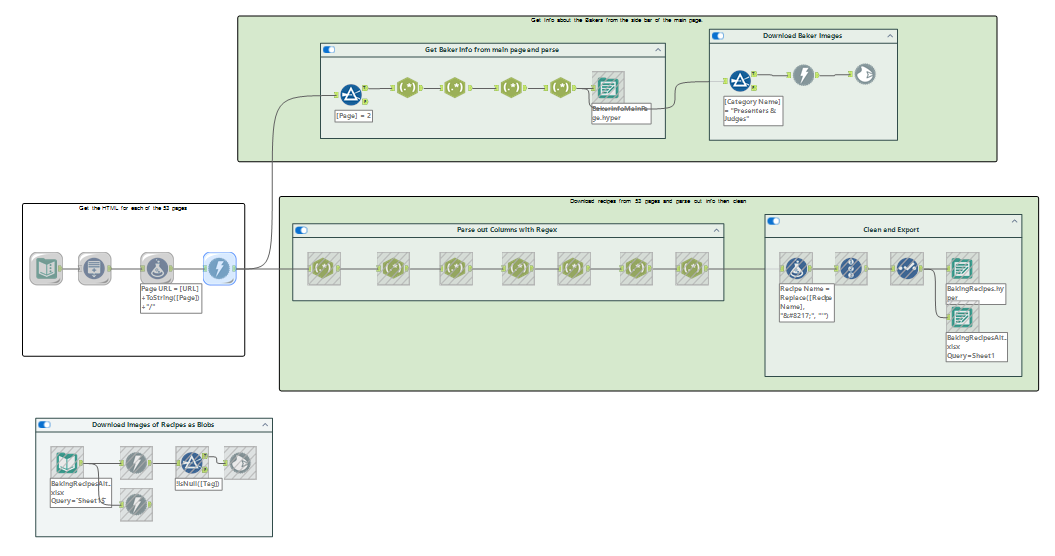
Task: Select tool between Formula and Data Cleansing
Action: pos(851,269)
